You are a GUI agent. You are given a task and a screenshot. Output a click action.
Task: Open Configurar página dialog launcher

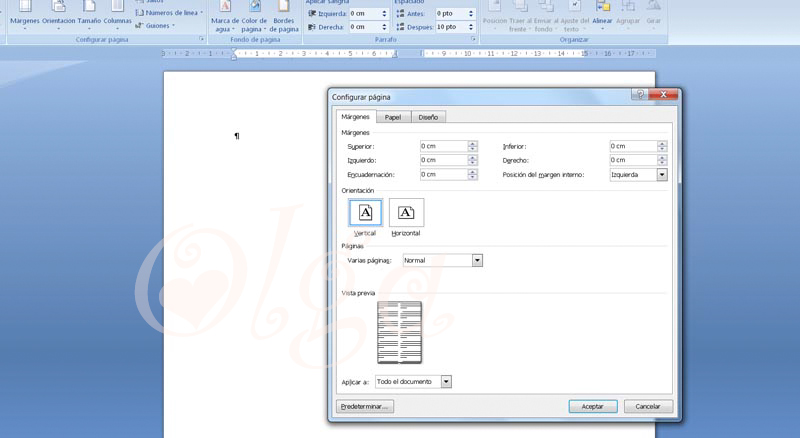tap(202, 39)
